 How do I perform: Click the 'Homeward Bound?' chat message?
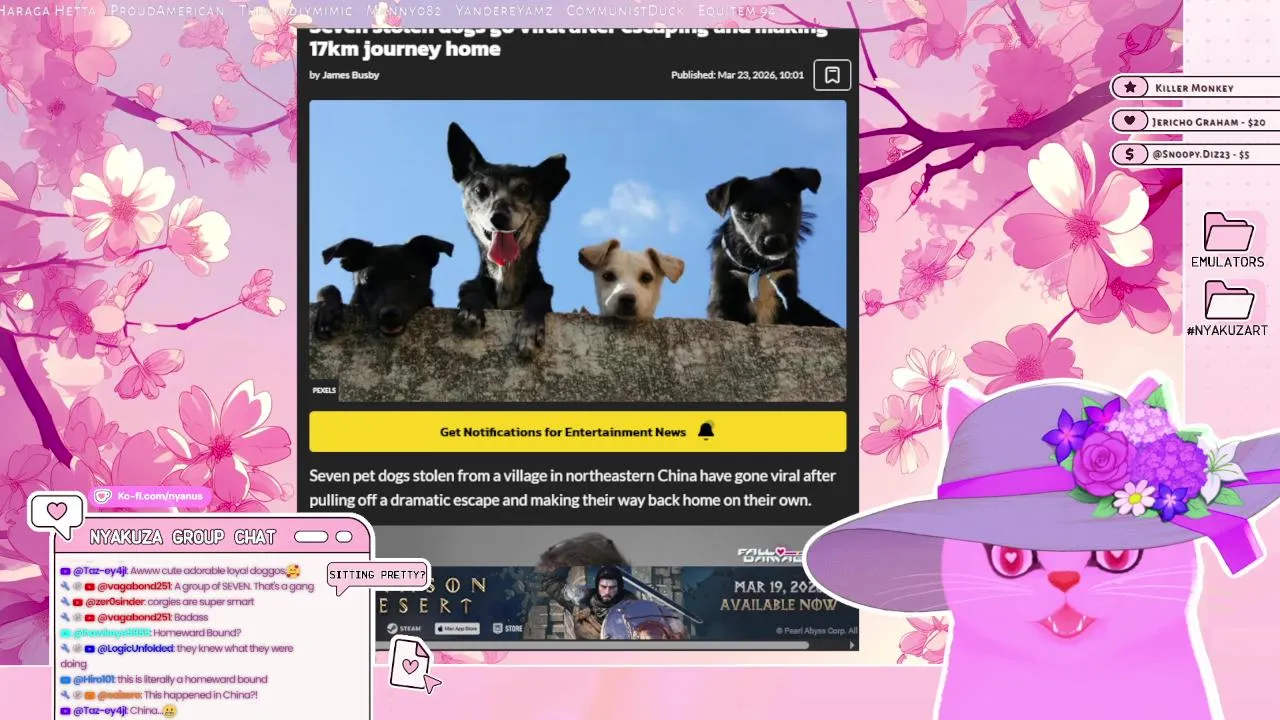pyautogui.click(x=196, y=633)
